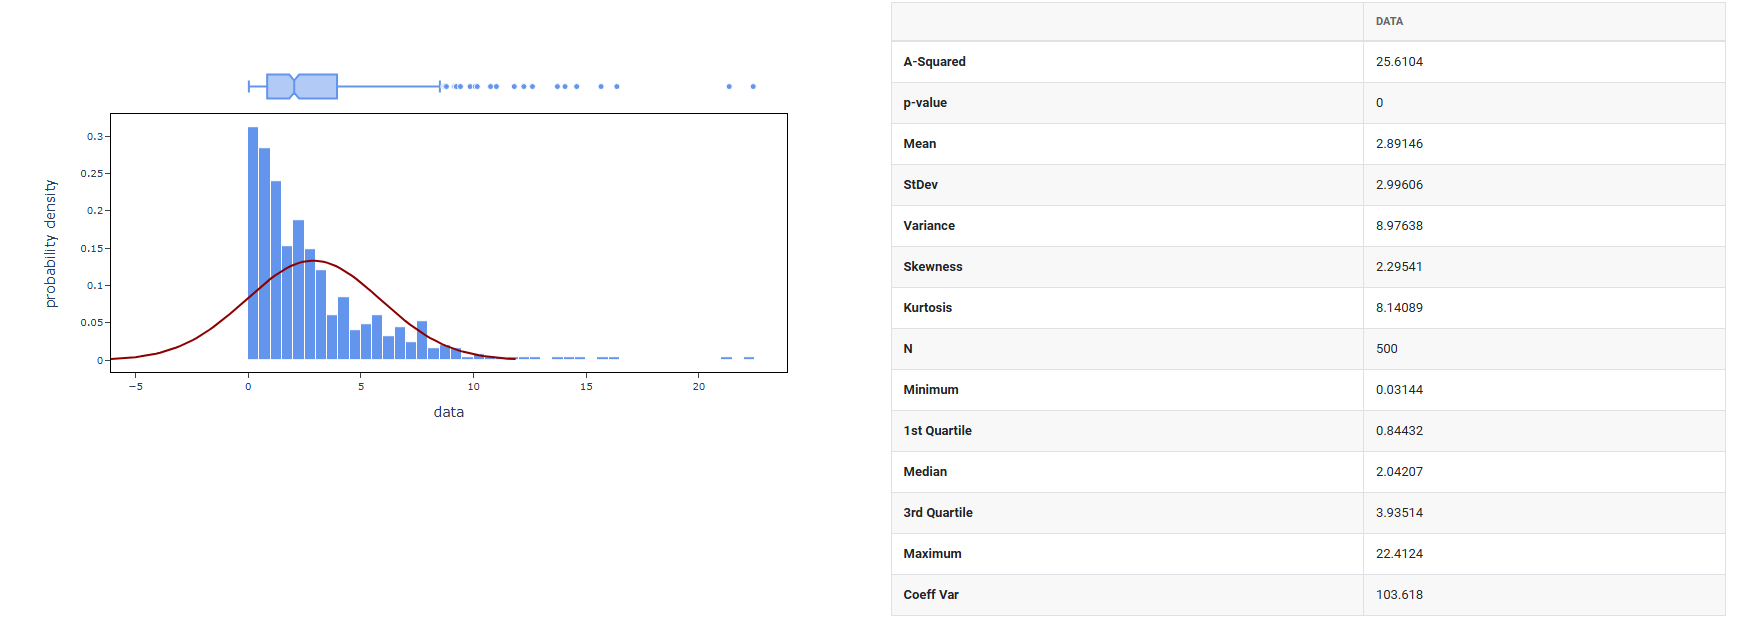Click the p-value row label
The height and width of the screenshot is (635, 1740).
click(x=924, y=103)
